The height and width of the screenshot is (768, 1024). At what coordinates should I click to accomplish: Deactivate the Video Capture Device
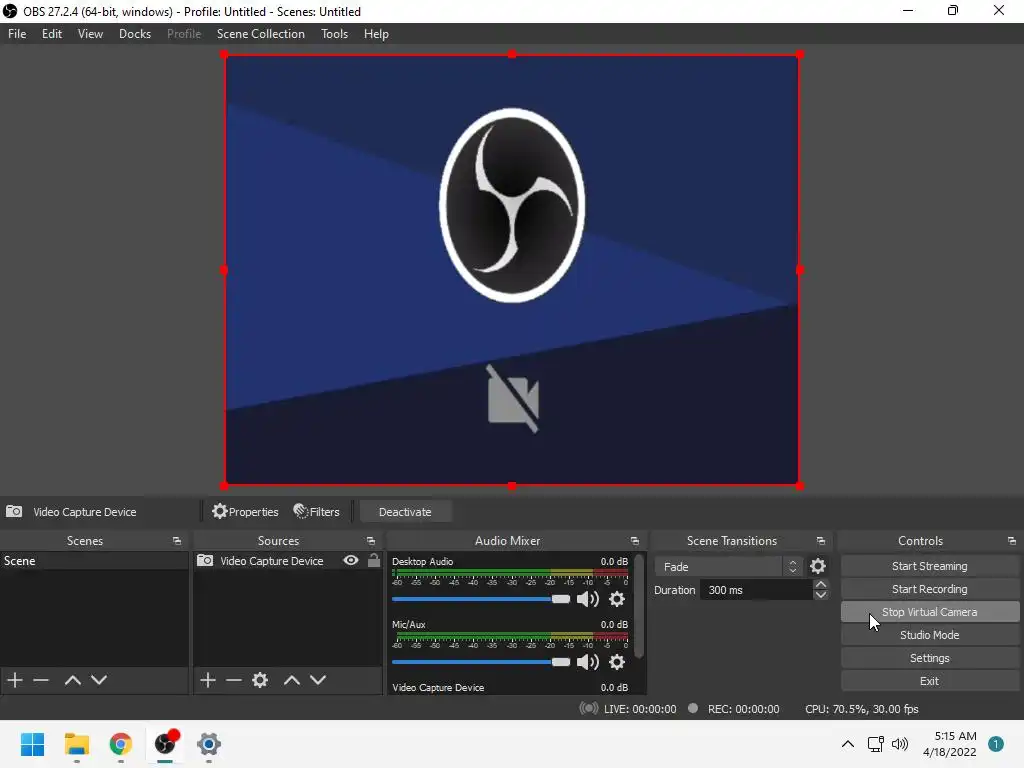point(405,512)
